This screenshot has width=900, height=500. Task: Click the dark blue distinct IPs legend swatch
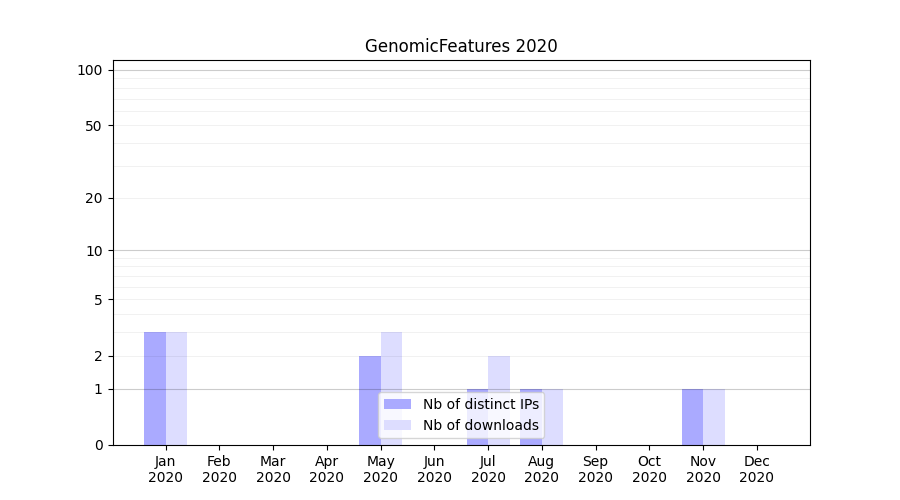coord(397,404)
